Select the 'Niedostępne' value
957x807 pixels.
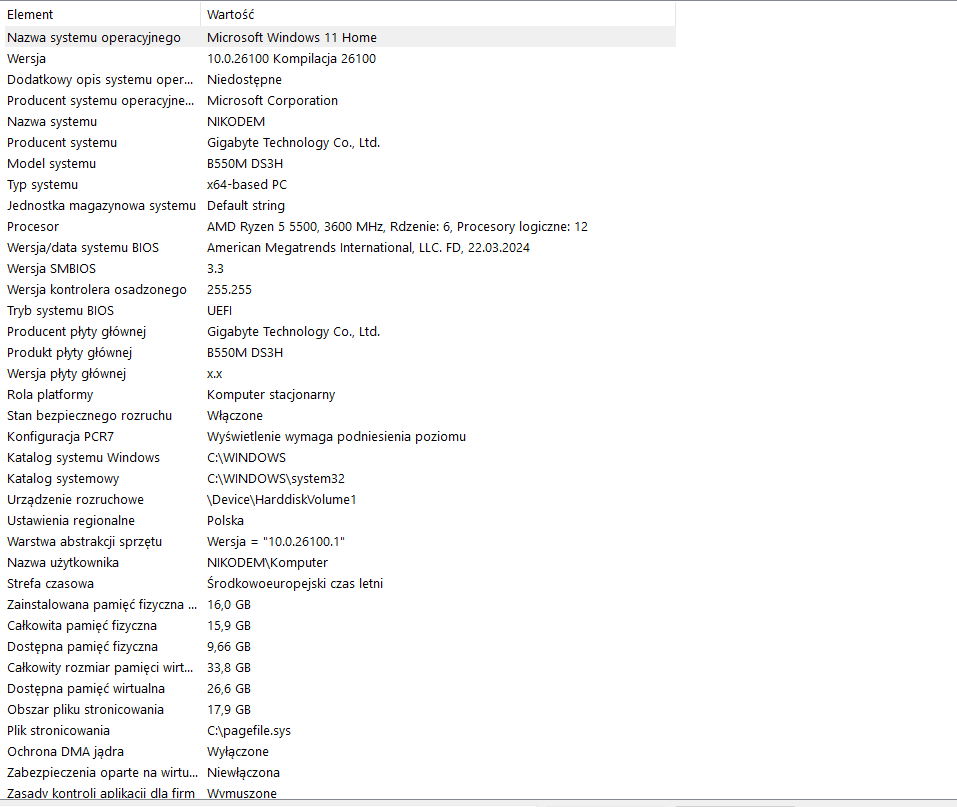244,80
